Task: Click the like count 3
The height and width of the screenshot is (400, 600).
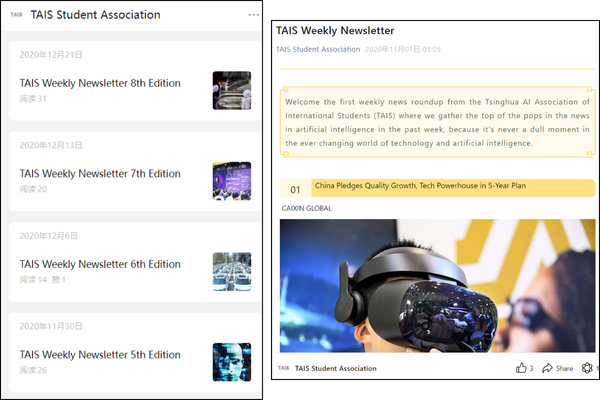Action: pyautogui.click(x=531, y=368)
